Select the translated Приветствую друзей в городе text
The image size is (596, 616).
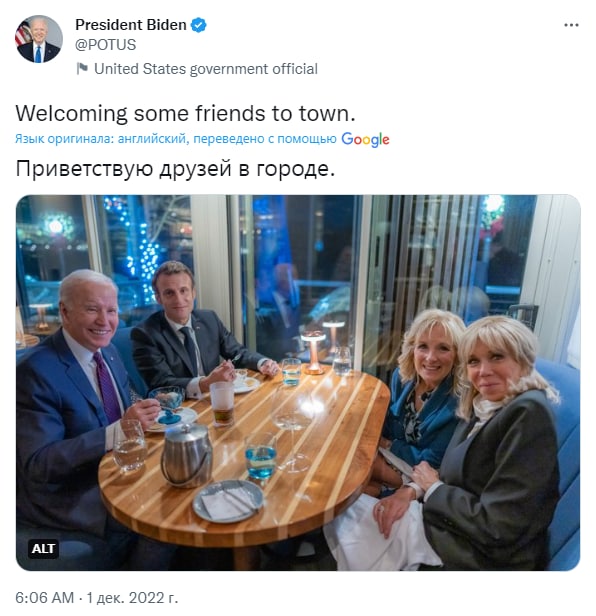(175, 169)
